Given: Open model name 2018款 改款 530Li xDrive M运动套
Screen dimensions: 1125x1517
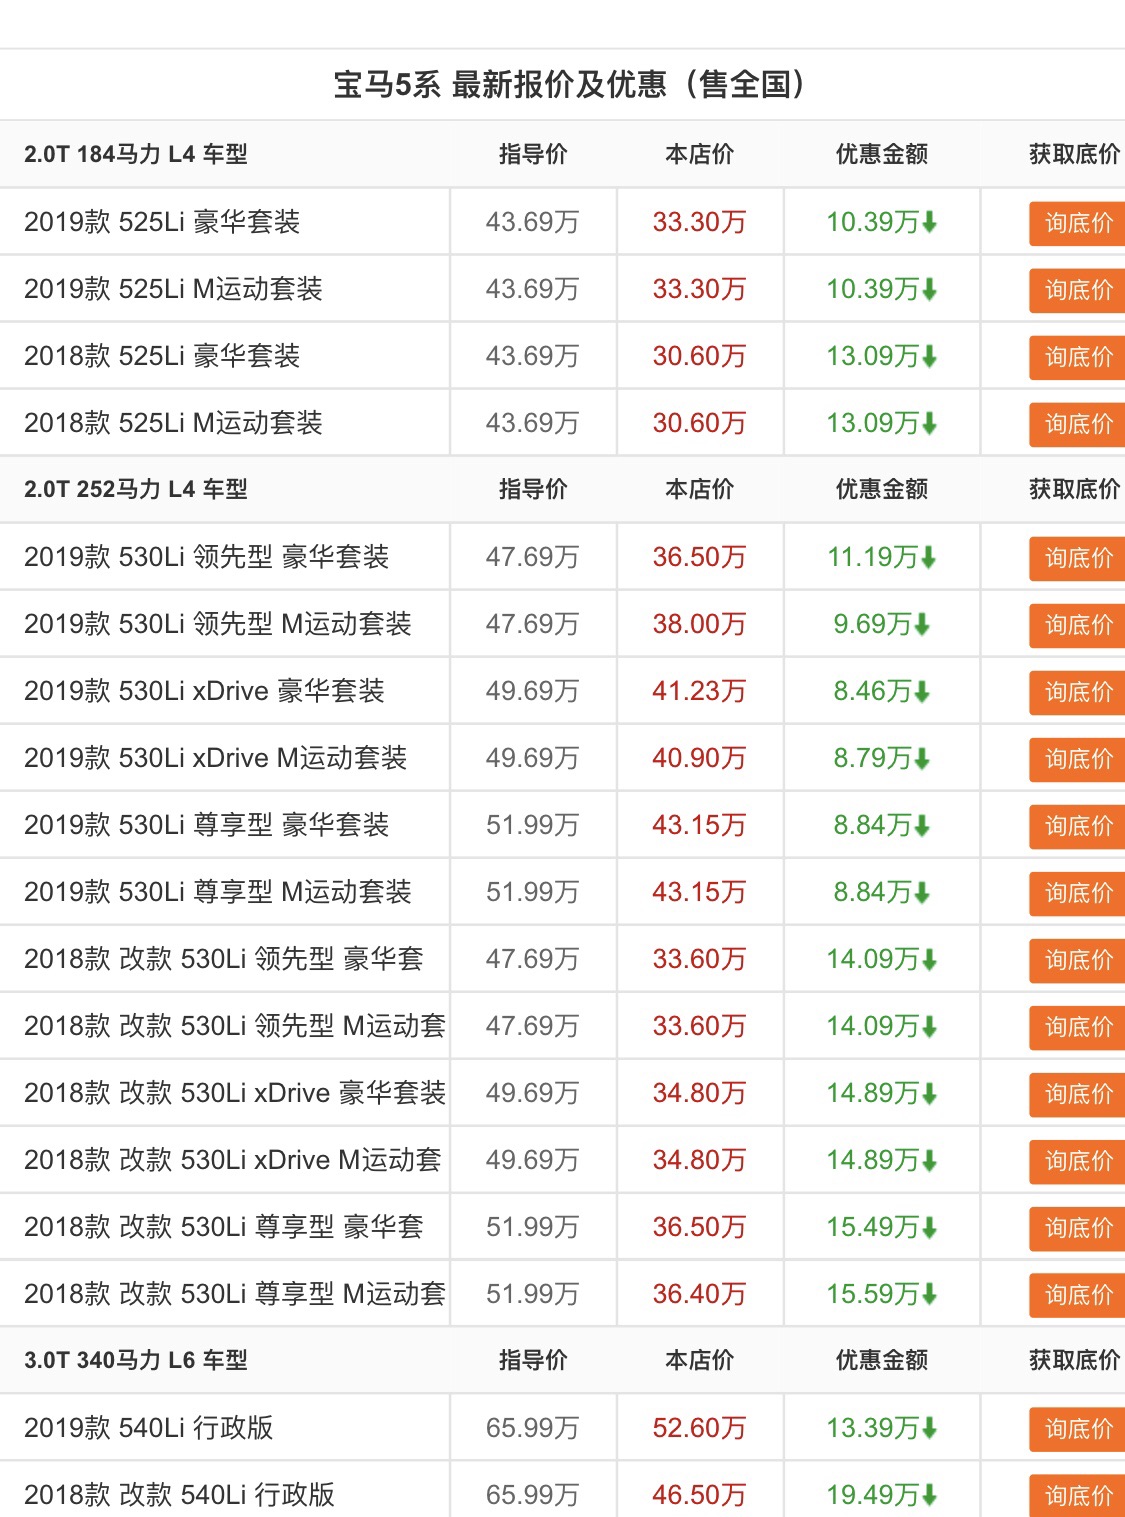Looking at the screenshot, I should click(233, 1160).
